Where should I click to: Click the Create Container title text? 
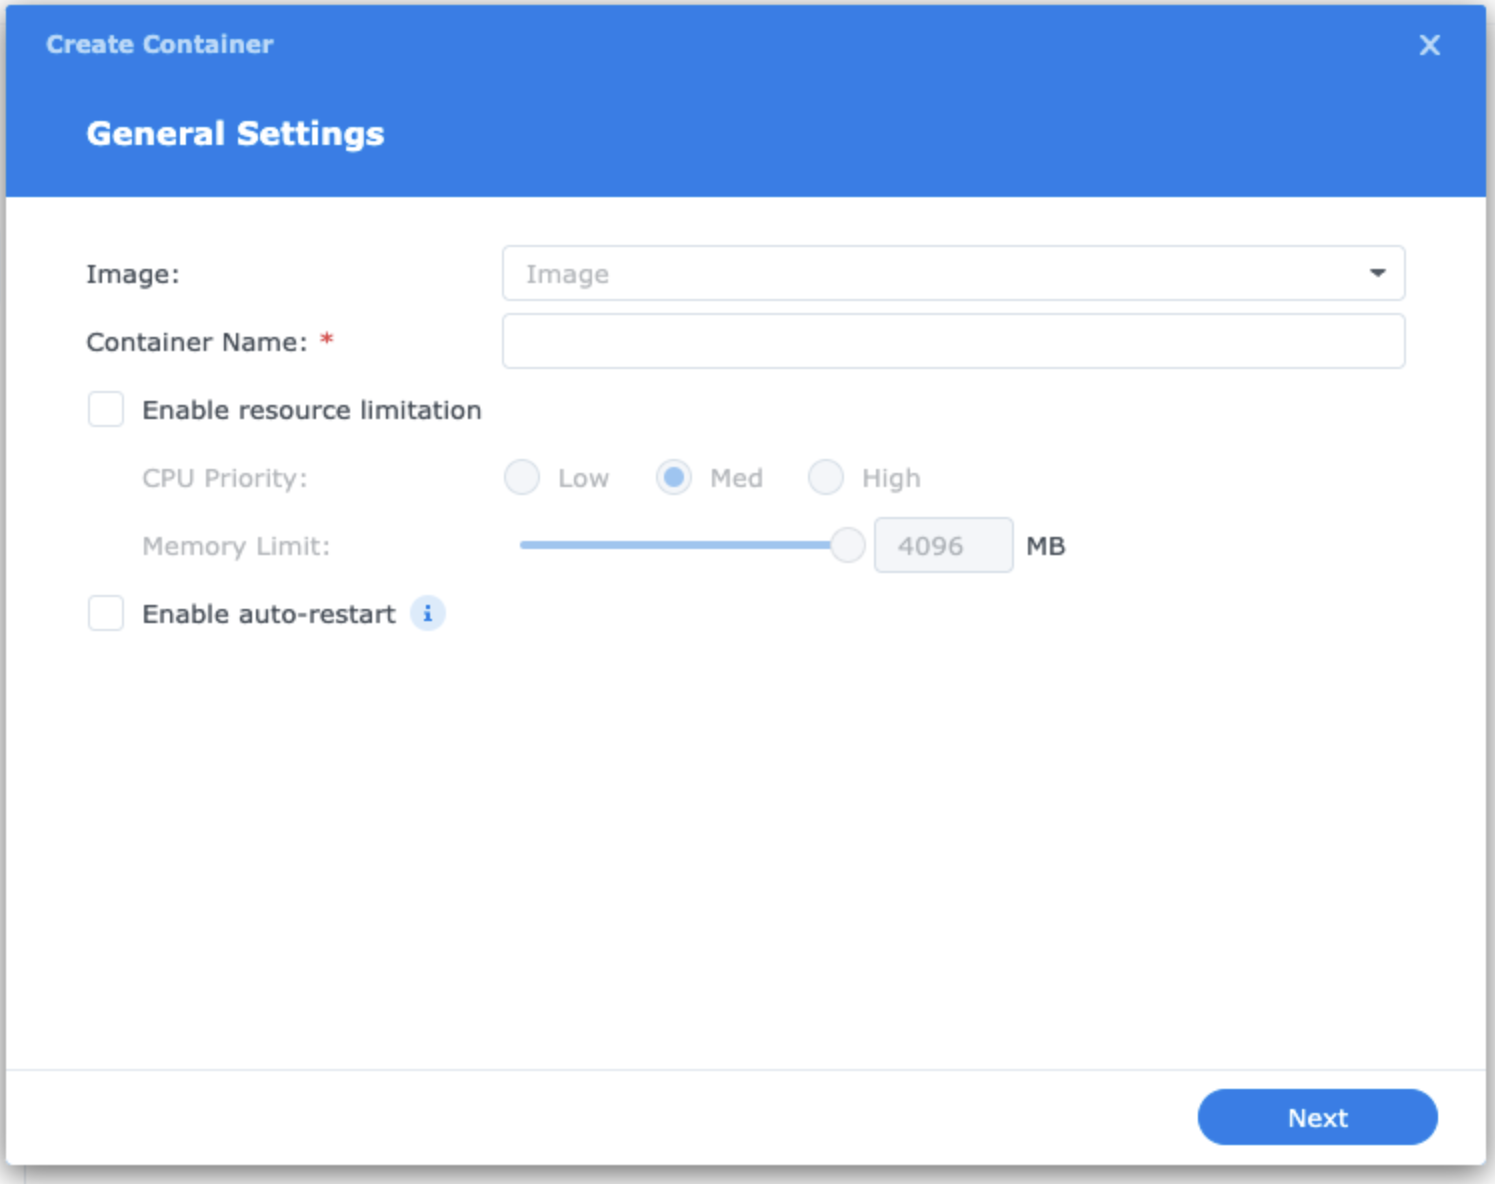pos(160,44)
